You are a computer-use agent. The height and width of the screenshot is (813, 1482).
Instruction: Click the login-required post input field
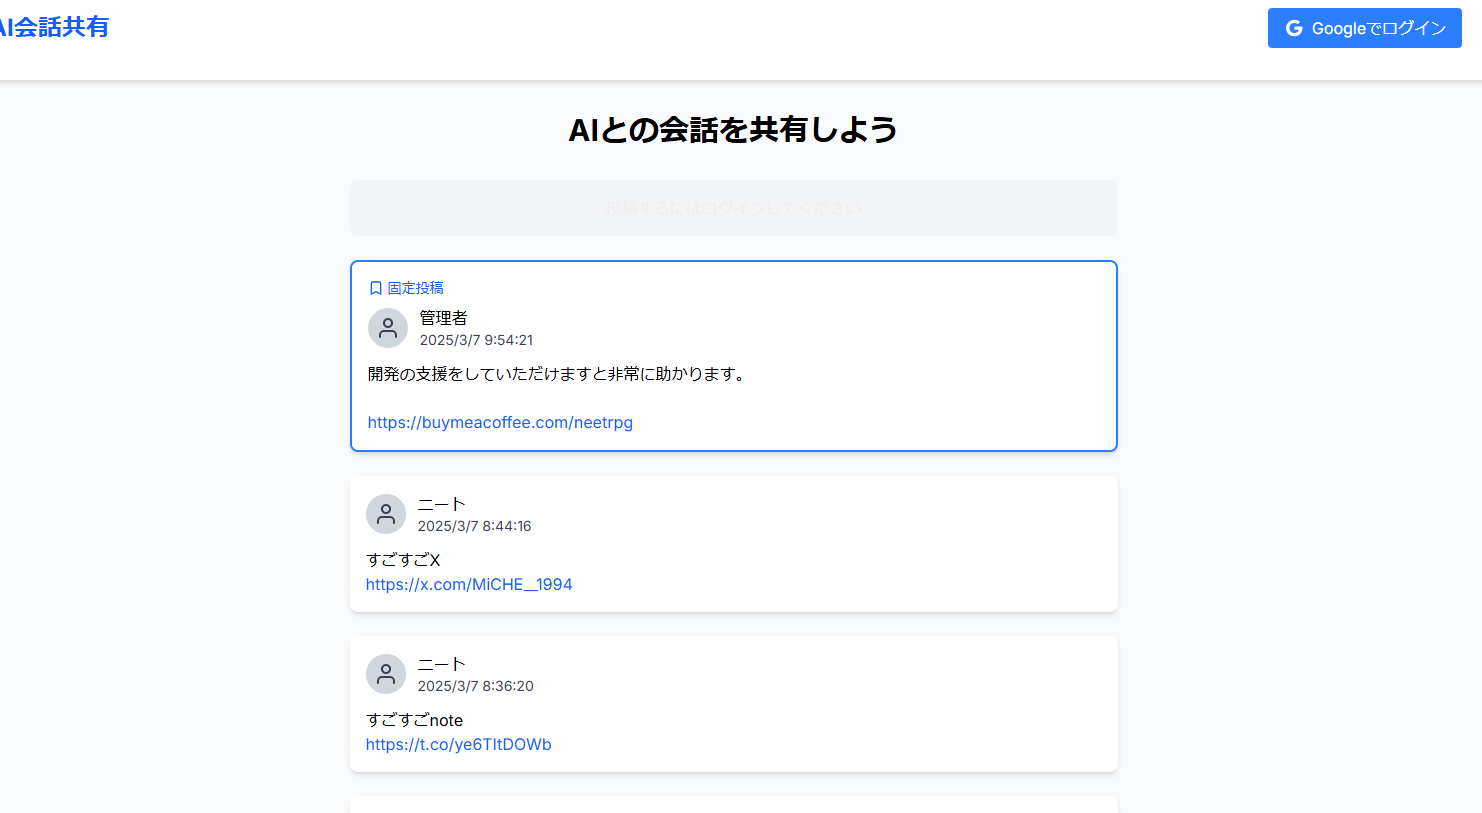click(x=733, y=208)
